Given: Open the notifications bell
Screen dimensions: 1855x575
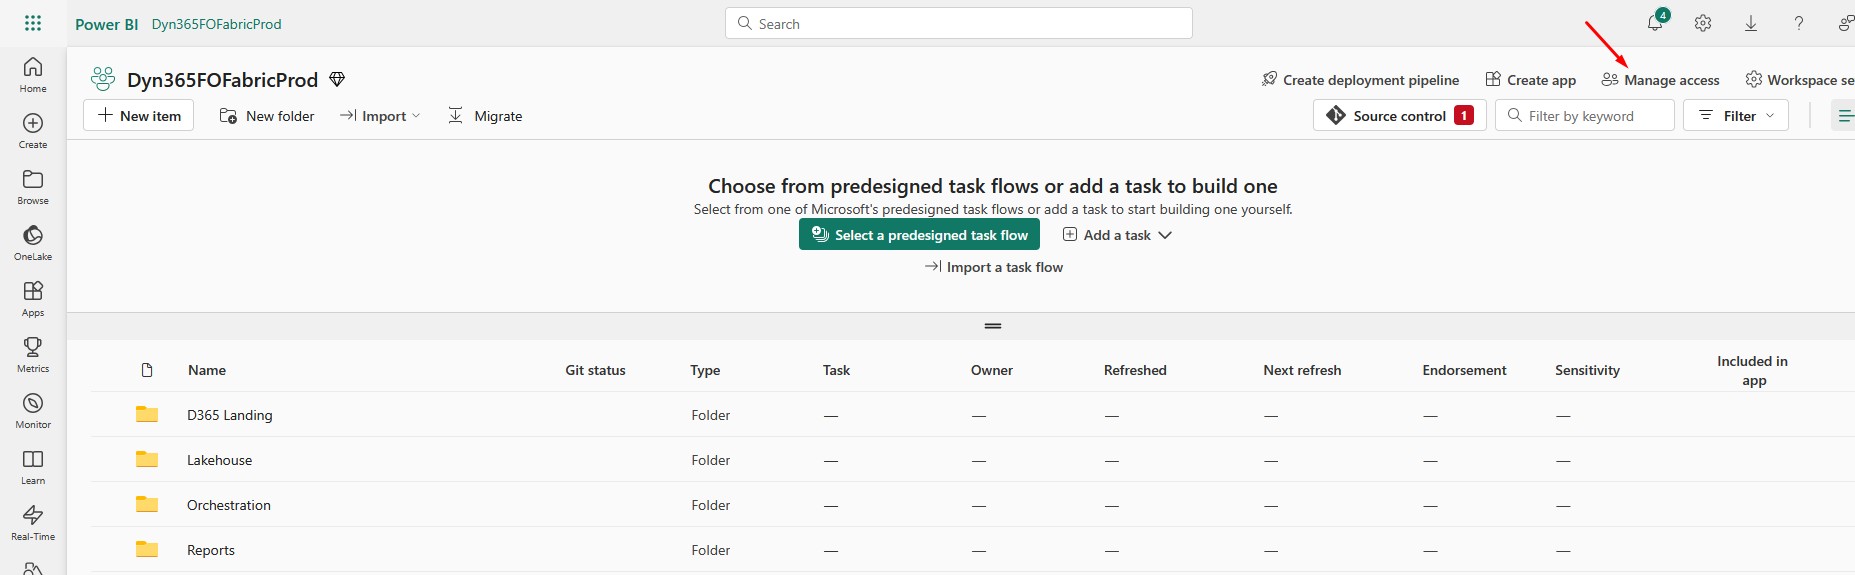Looking at the screenshot, I should pos(1656,22).
